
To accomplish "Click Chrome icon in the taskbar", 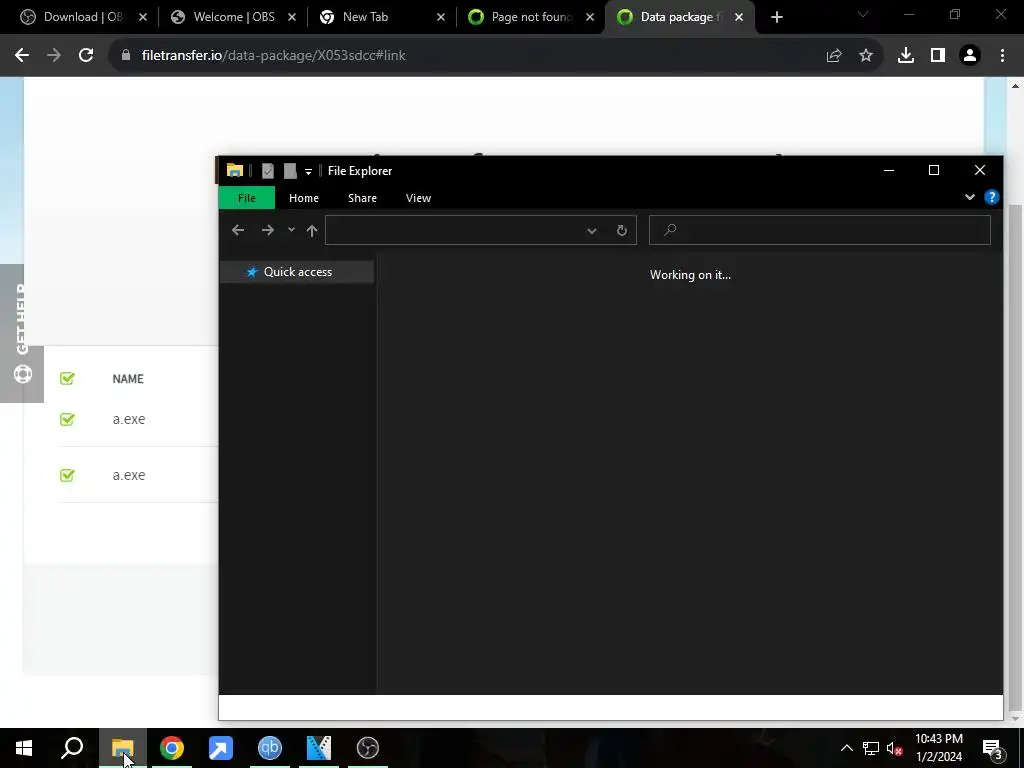I will pyautogui.click(x=172, y=748).
